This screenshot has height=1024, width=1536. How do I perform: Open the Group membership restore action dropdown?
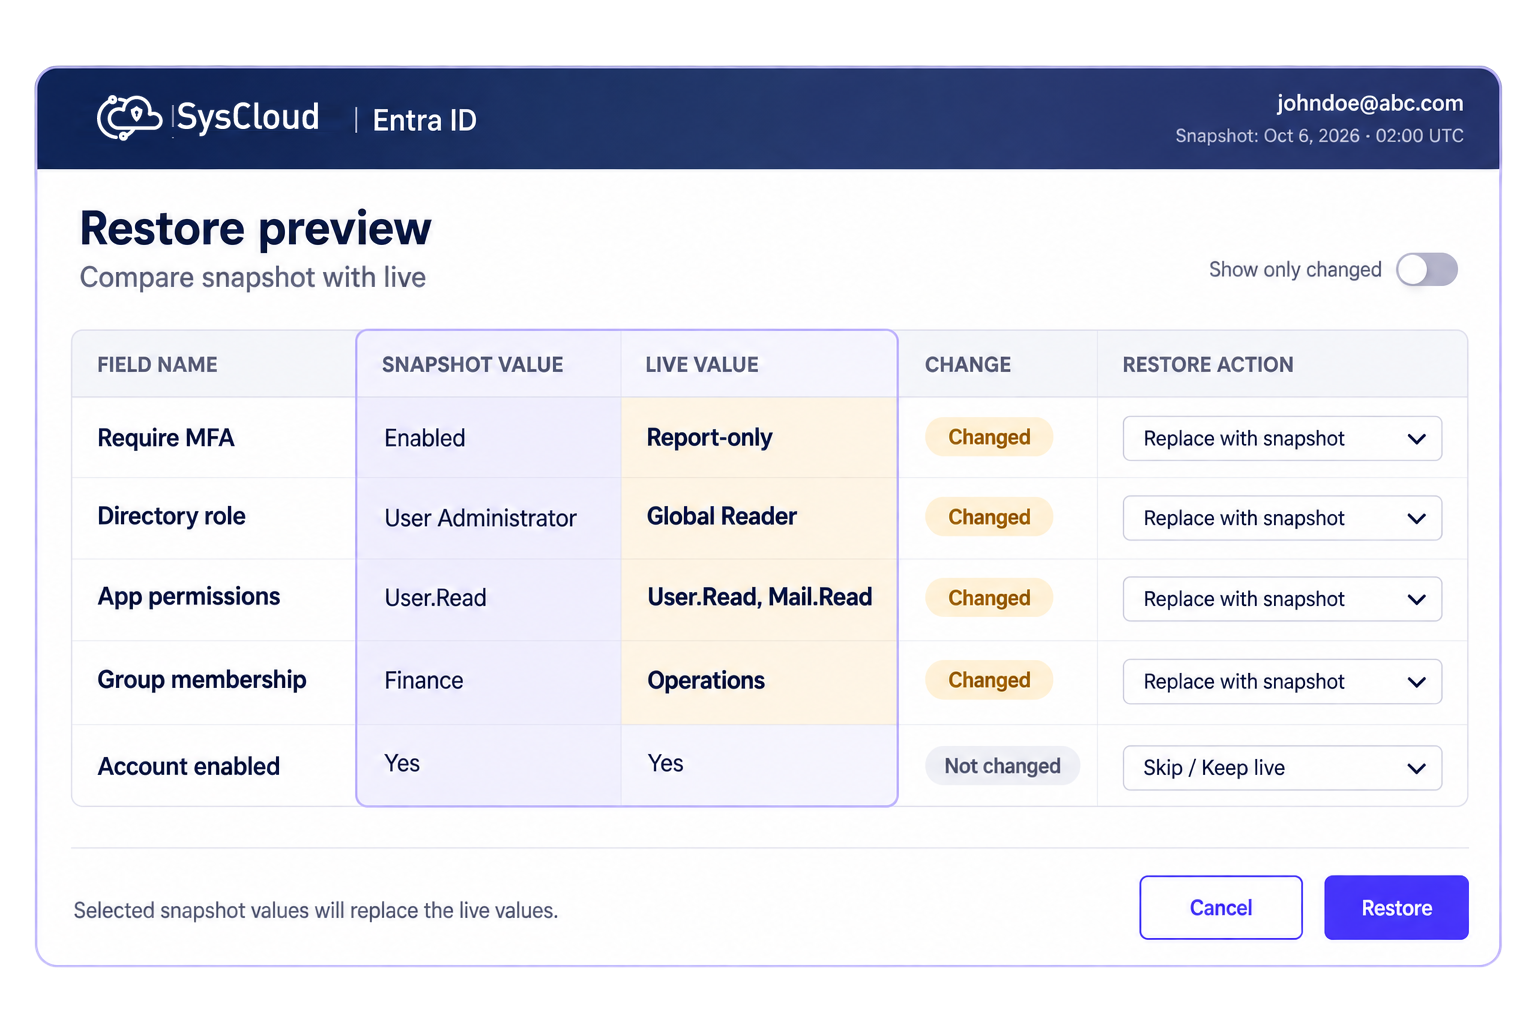(1282, 682)
